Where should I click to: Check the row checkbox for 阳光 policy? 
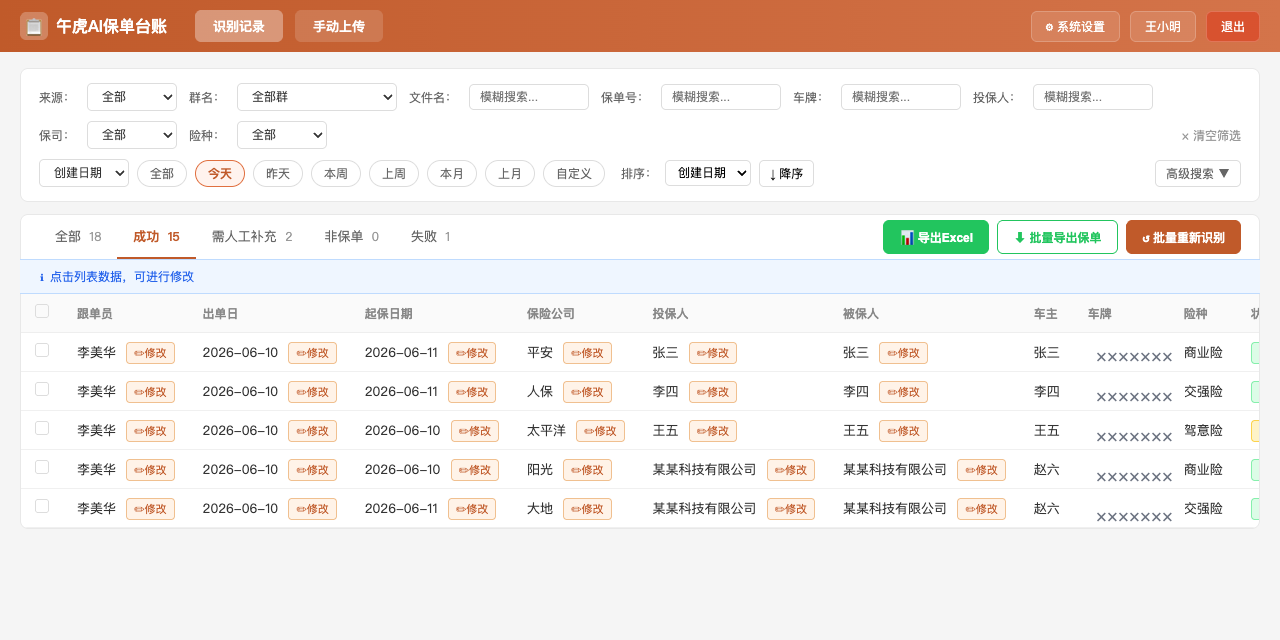coord(42,467)
